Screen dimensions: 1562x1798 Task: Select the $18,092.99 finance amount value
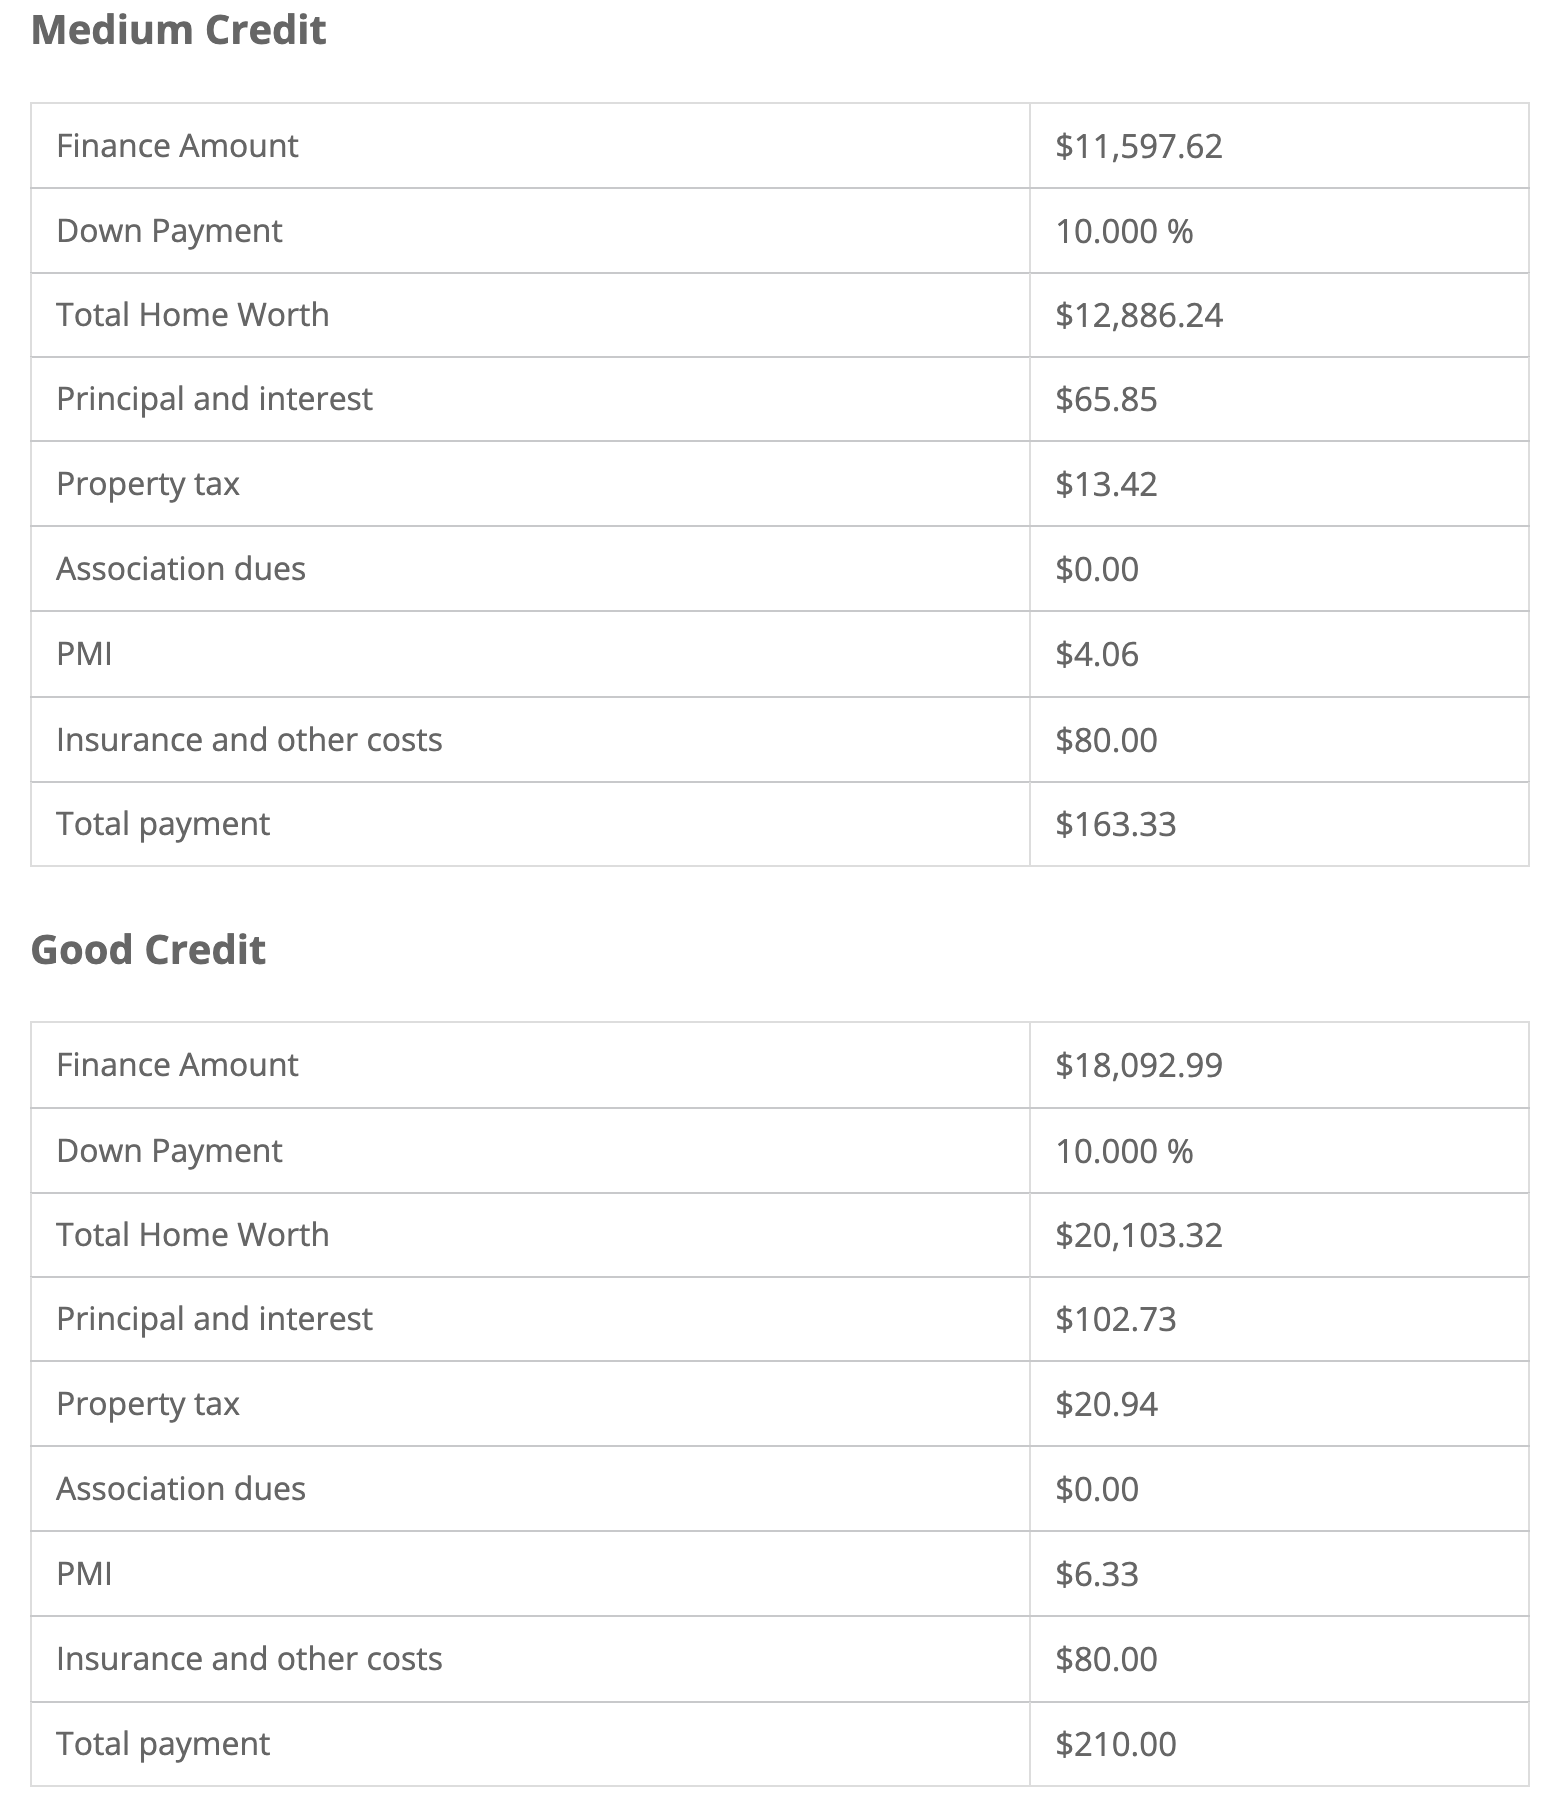coord(1139,1066)
